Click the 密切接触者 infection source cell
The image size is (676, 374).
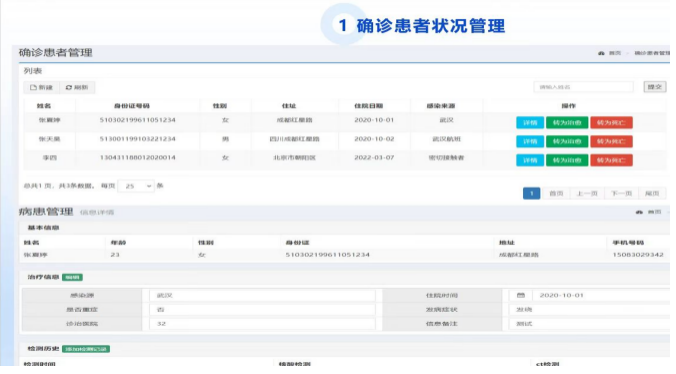pyautogui.click(x=446, y=158)
